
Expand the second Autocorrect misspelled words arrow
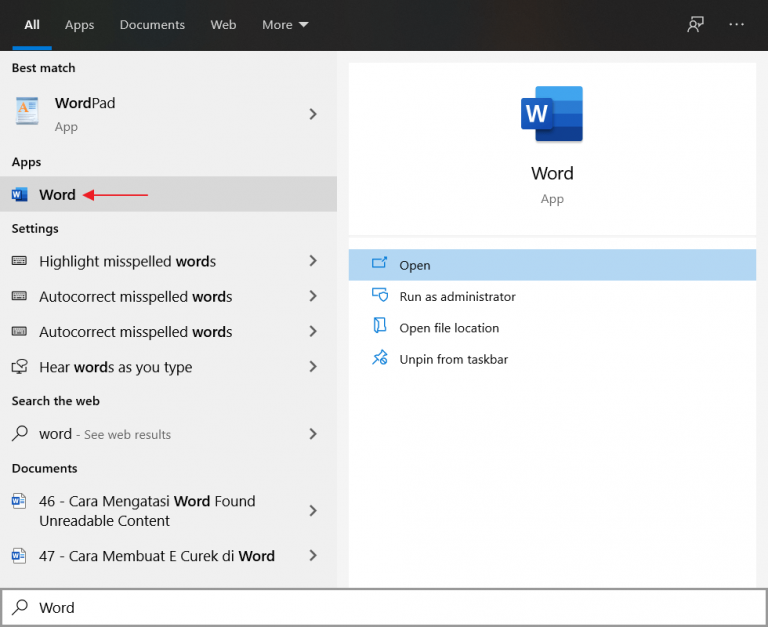[313, 331]
